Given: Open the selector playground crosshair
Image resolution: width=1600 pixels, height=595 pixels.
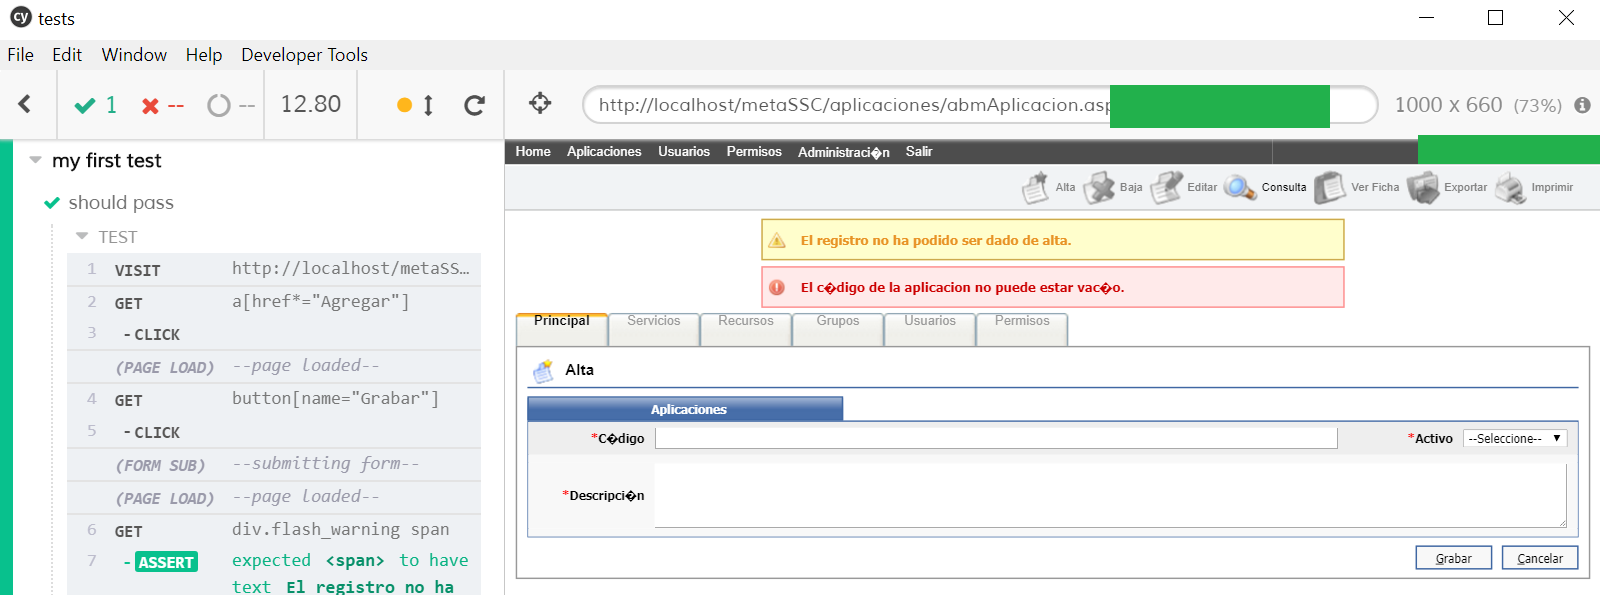Looking at the screenshot, I should [x=540, y=103].
